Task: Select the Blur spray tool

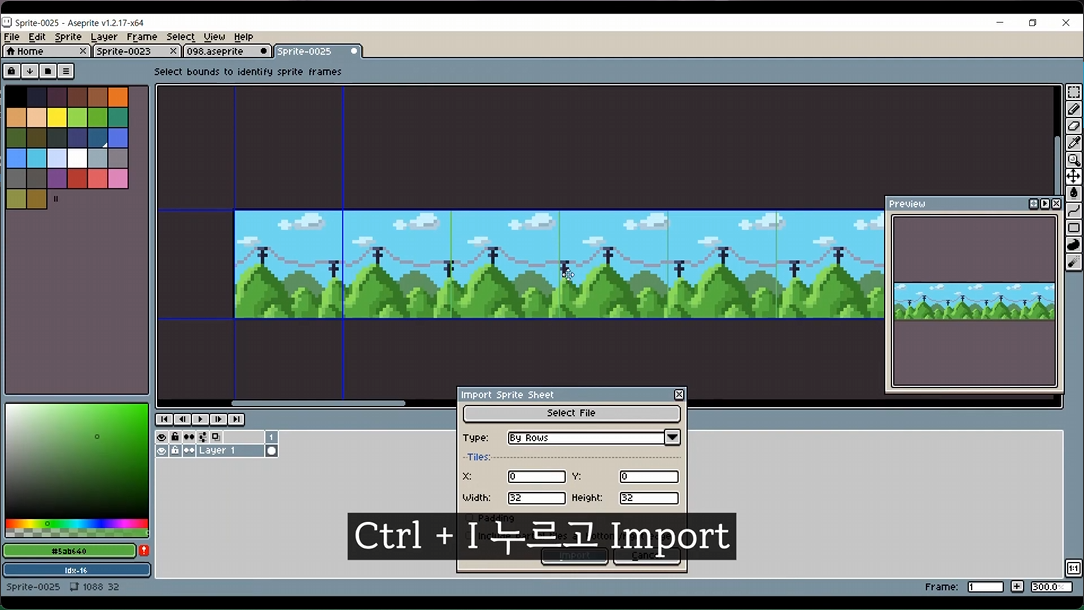Action: pyautogui.click(x=1073, y=261)
